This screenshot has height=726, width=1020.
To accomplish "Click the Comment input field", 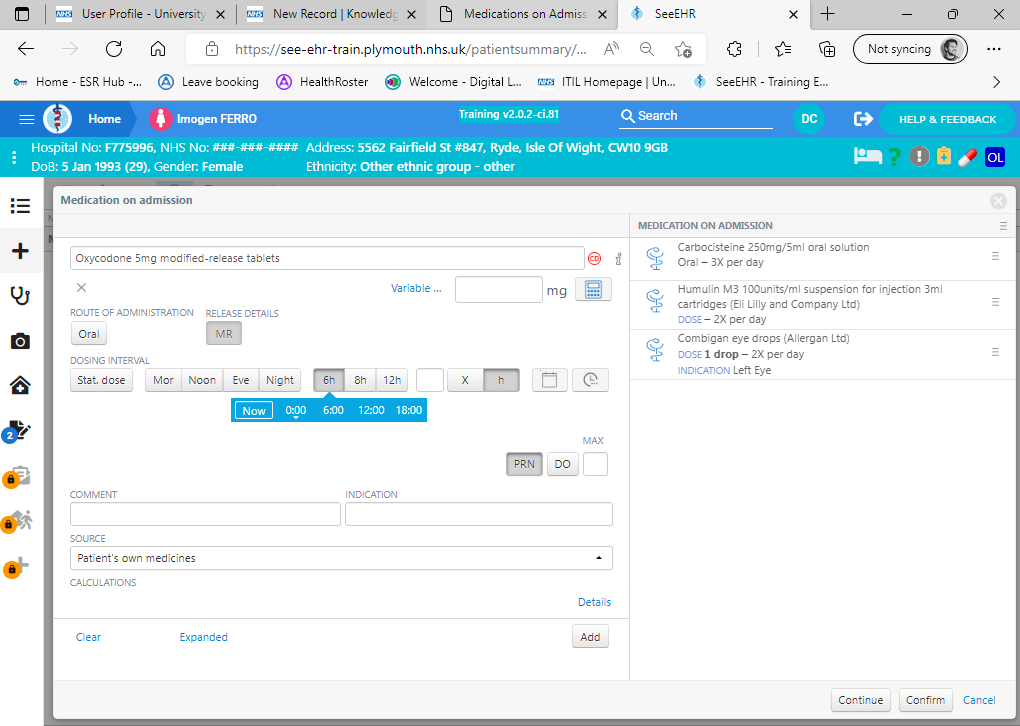I will pos(205,514).
